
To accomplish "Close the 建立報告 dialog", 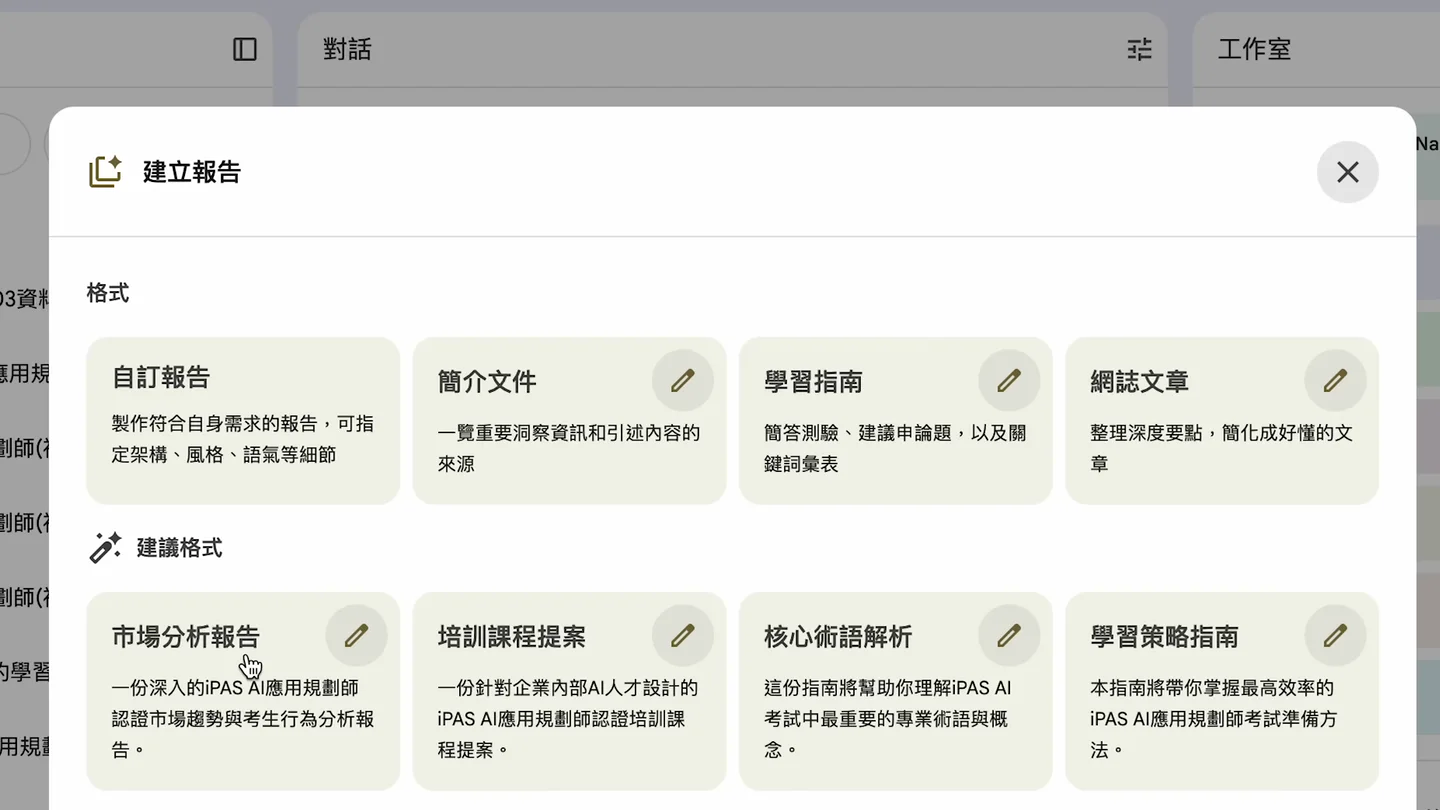I will (x=1347, y=172).
